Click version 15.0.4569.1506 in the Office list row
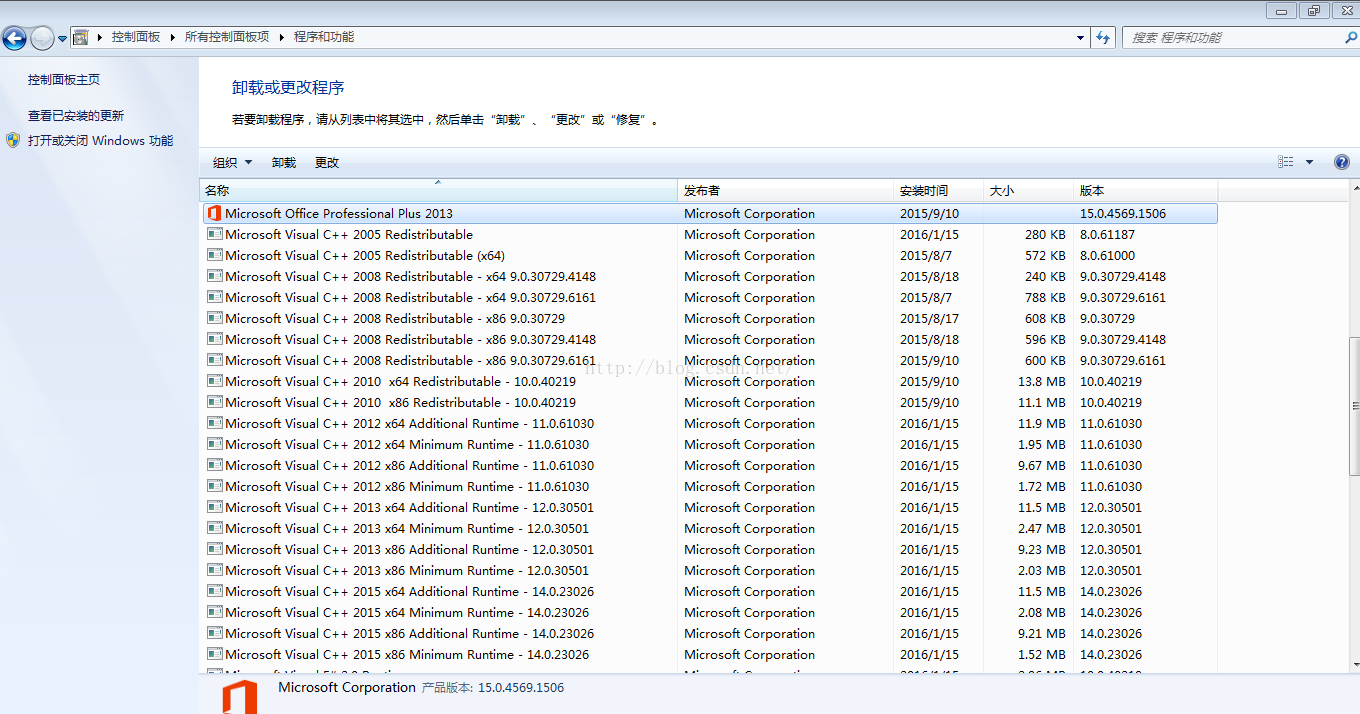The height and width of the screenshot is (714, 1360). coord(1123,213)
